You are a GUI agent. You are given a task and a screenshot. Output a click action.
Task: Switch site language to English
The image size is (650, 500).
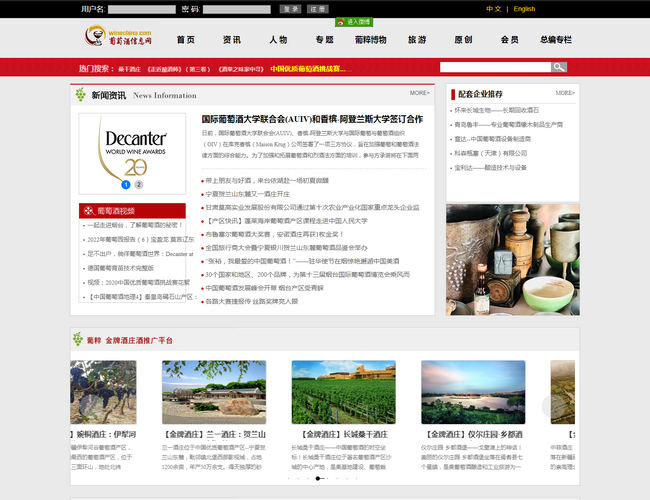[x=524, y=9]
